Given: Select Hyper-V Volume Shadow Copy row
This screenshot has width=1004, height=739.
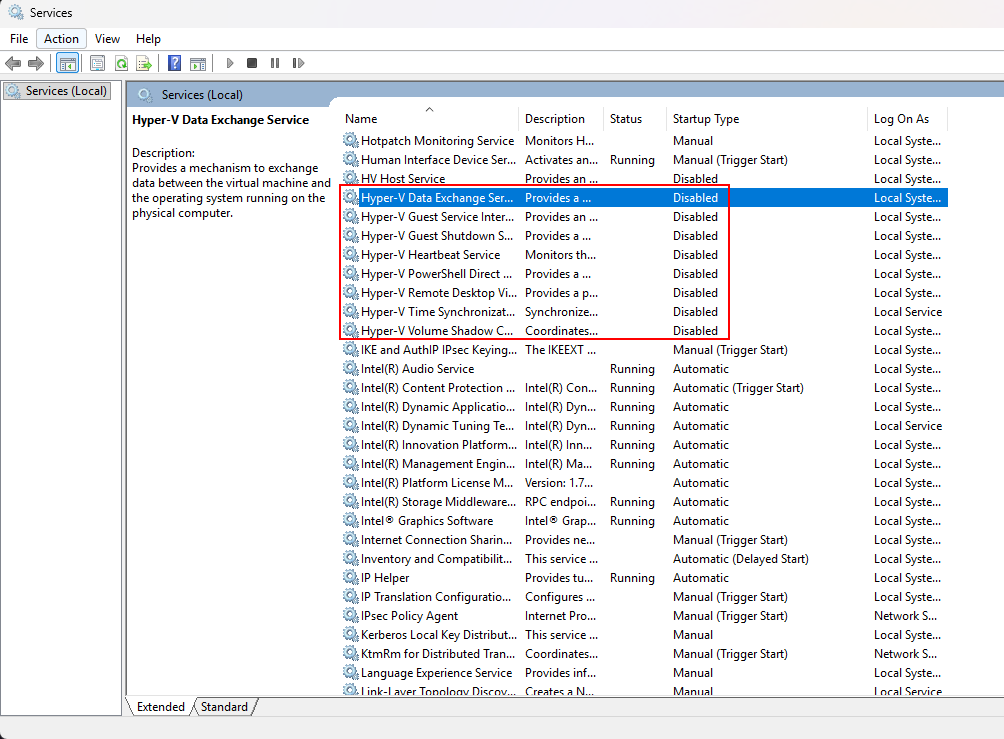Looking at the screenshot, I should (644, 330).
